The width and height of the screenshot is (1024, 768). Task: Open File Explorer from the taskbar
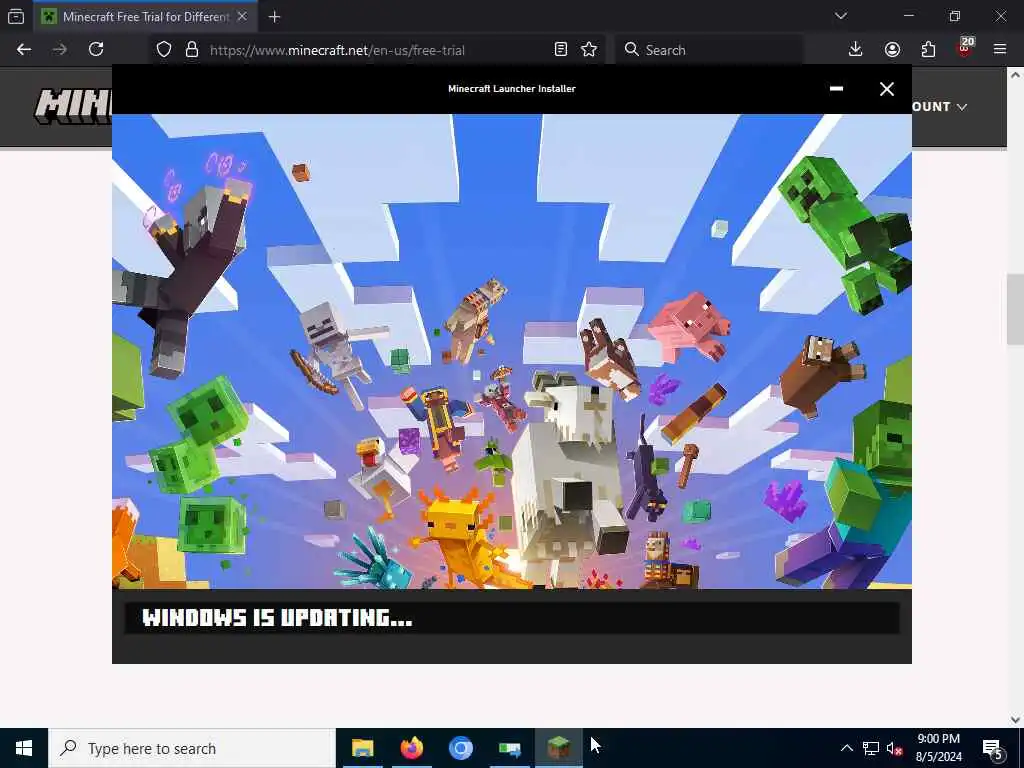coord(362,748)
